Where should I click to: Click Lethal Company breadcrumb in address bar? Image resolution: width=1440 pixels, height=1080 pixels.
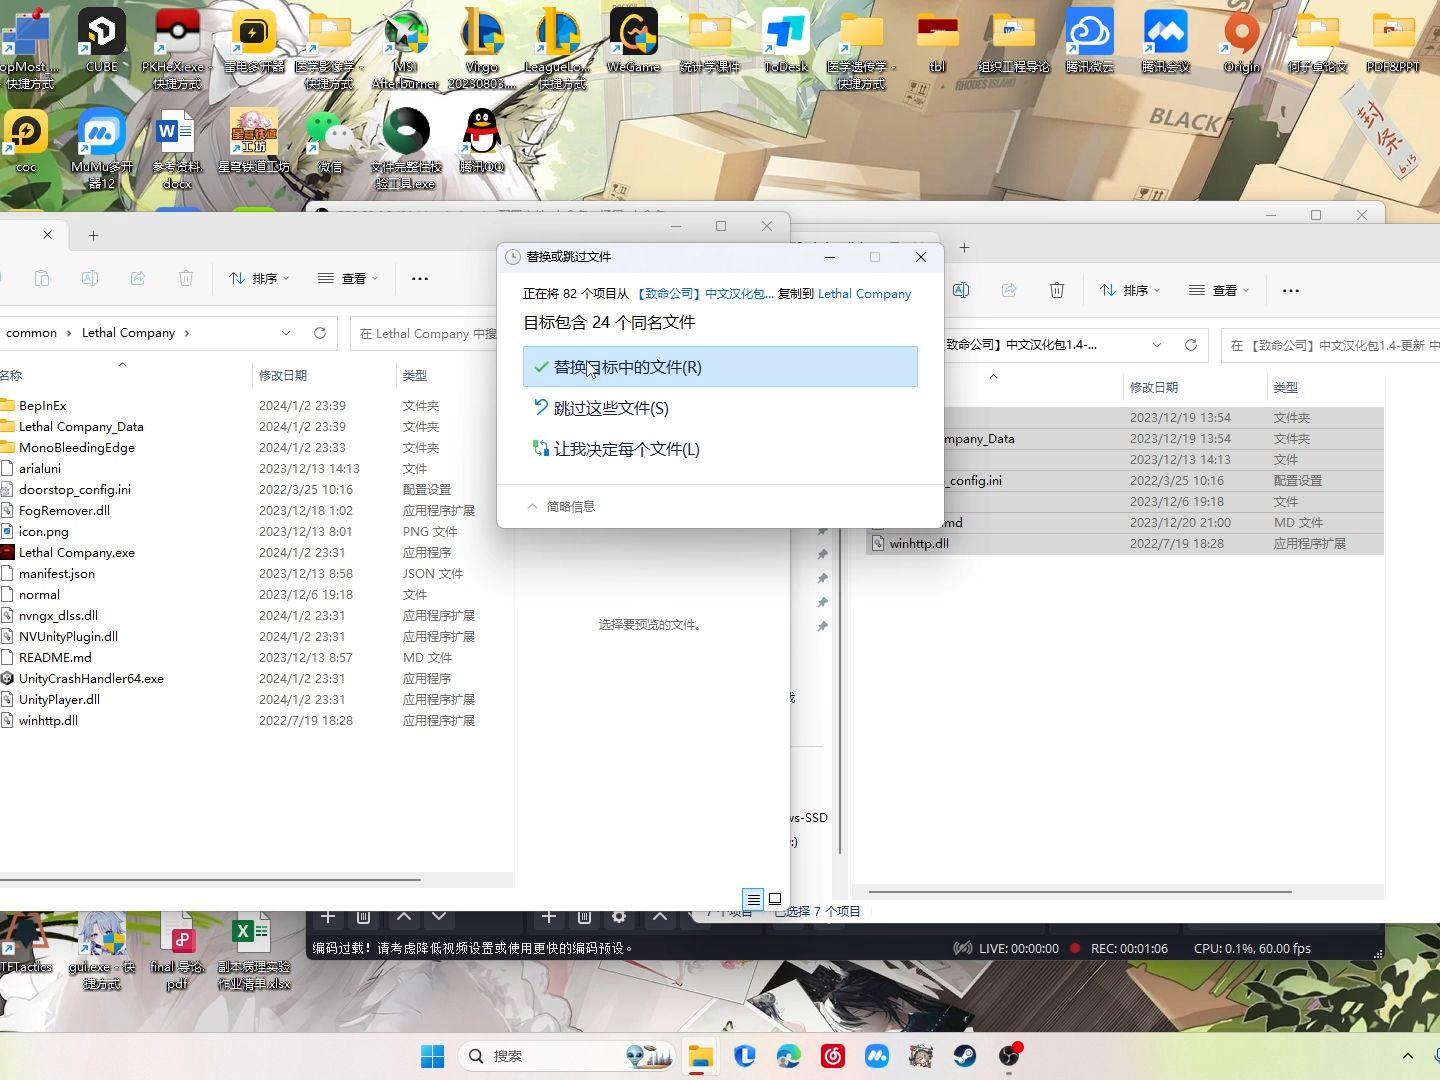click(x=128, y=333)
